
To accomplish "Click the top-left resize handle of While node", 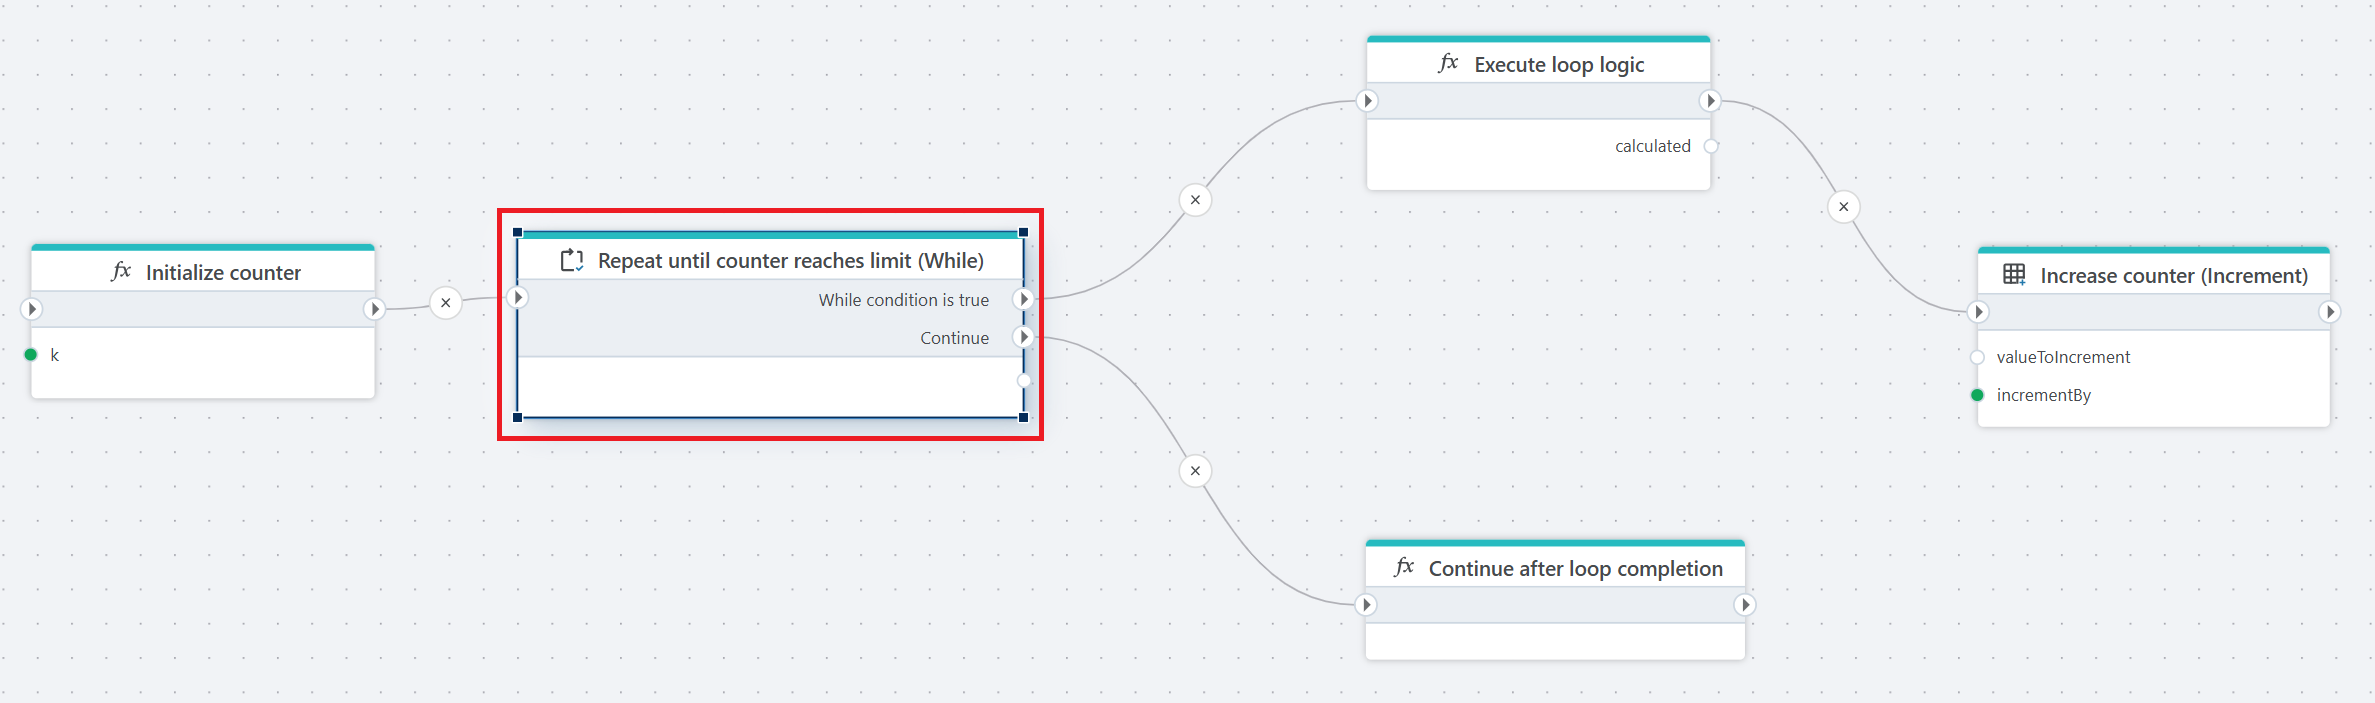I will click(518, 233).
